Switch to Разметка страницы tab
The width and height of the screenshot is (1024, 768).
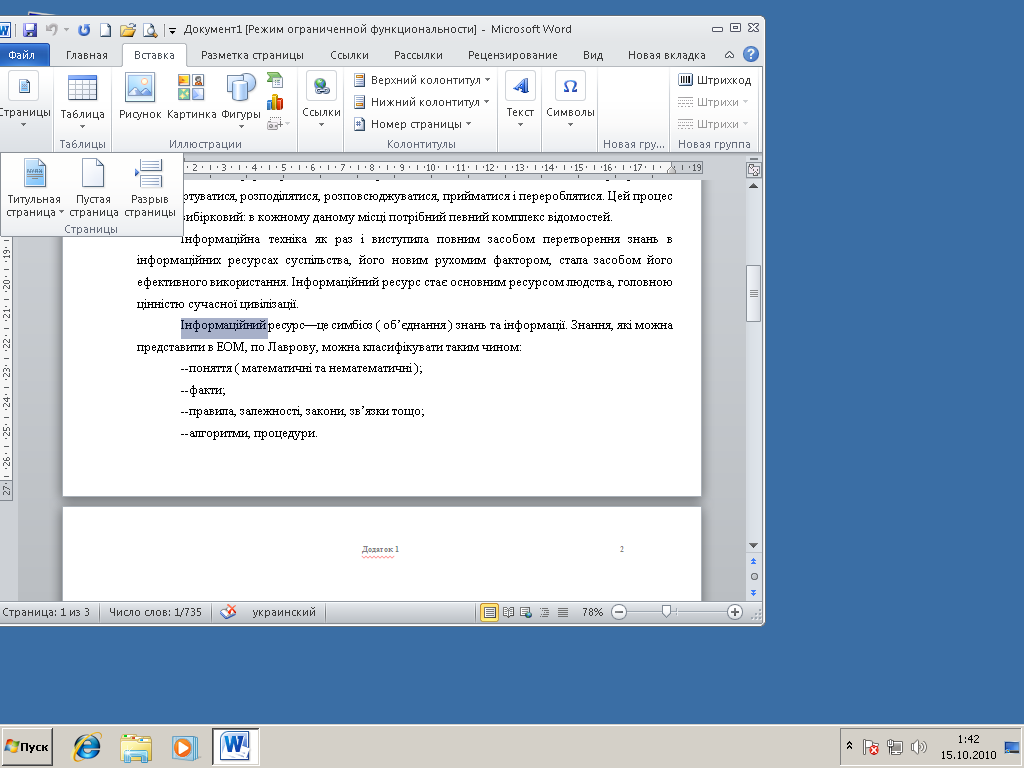[252, 55]
